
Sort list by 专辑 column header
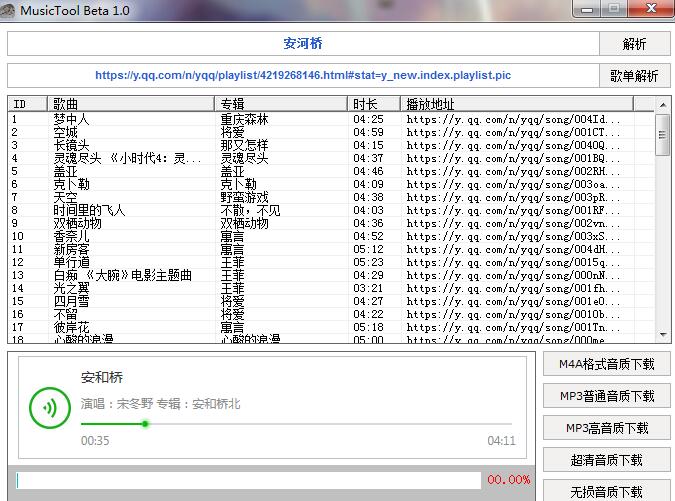click(280, 104)
